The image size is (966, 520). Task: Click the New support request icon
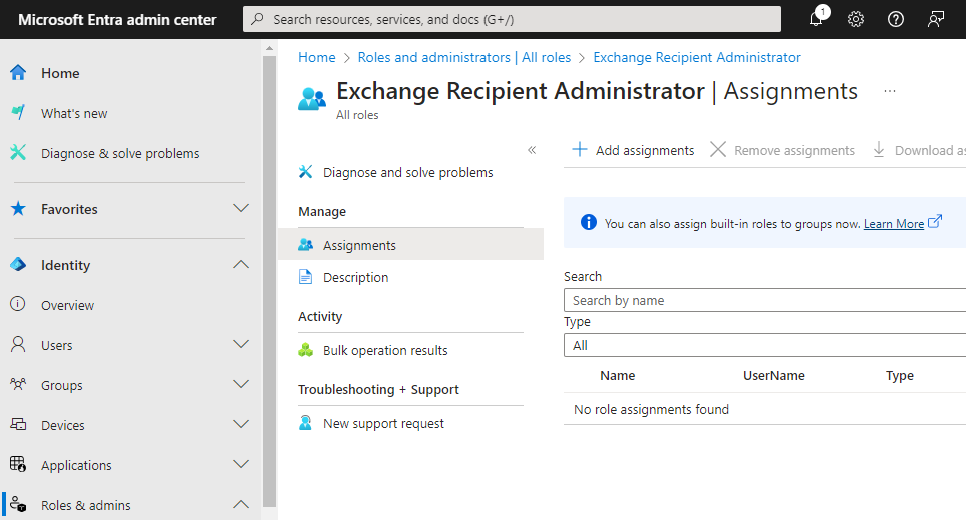point(306,423)
